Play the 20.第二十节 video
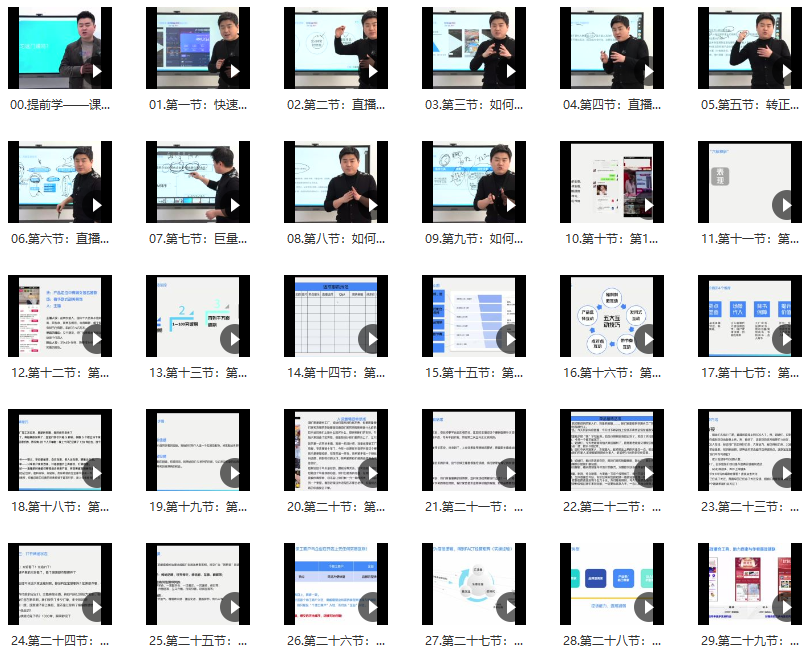The height and width of the screenshot is (650, 808). (x=372, y=473)
